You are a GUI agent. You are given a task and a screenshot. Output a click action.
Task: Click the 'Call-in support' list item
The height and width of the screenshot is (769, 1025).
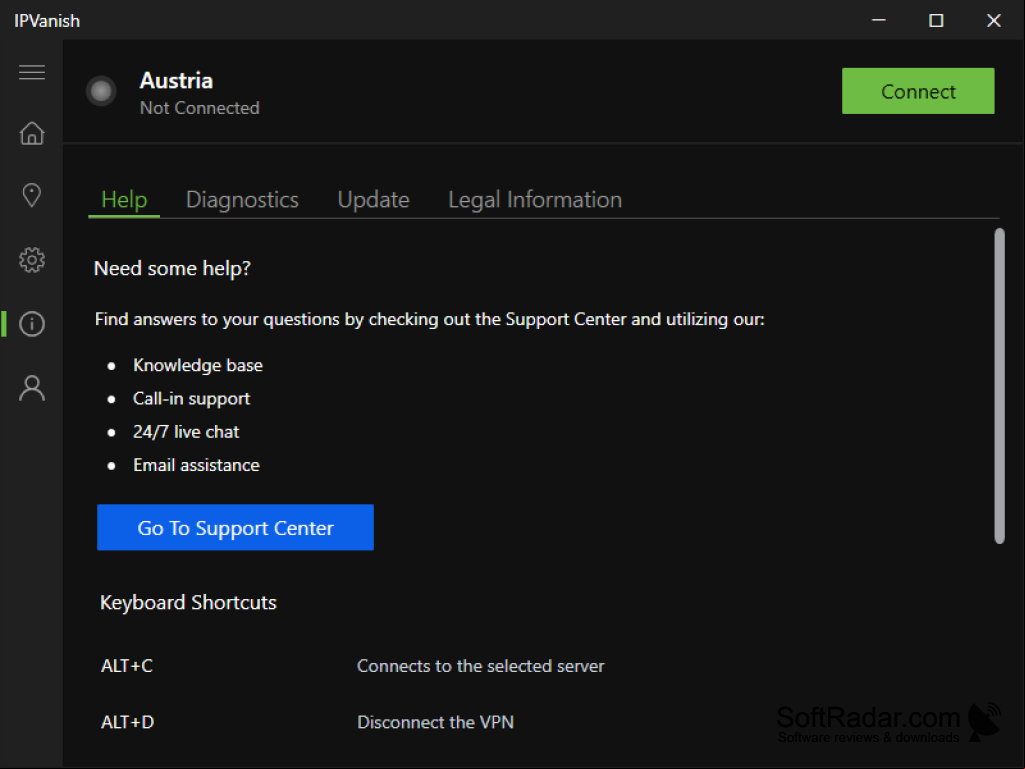click(192, 398)
